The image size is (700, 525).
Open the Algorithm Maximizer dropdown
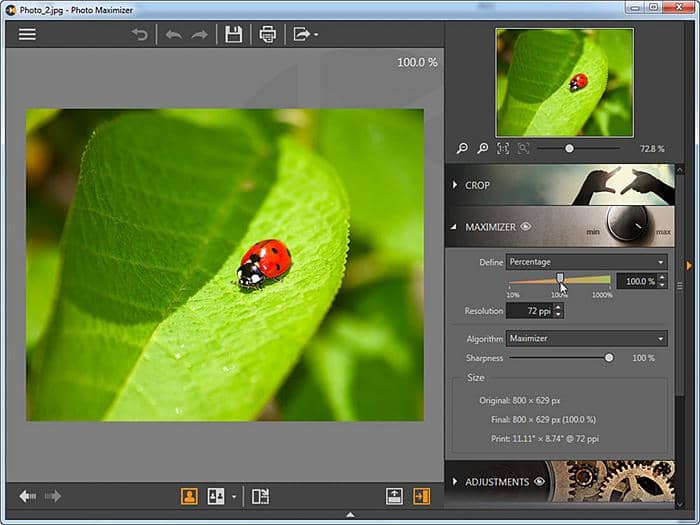tap(586, 338)
